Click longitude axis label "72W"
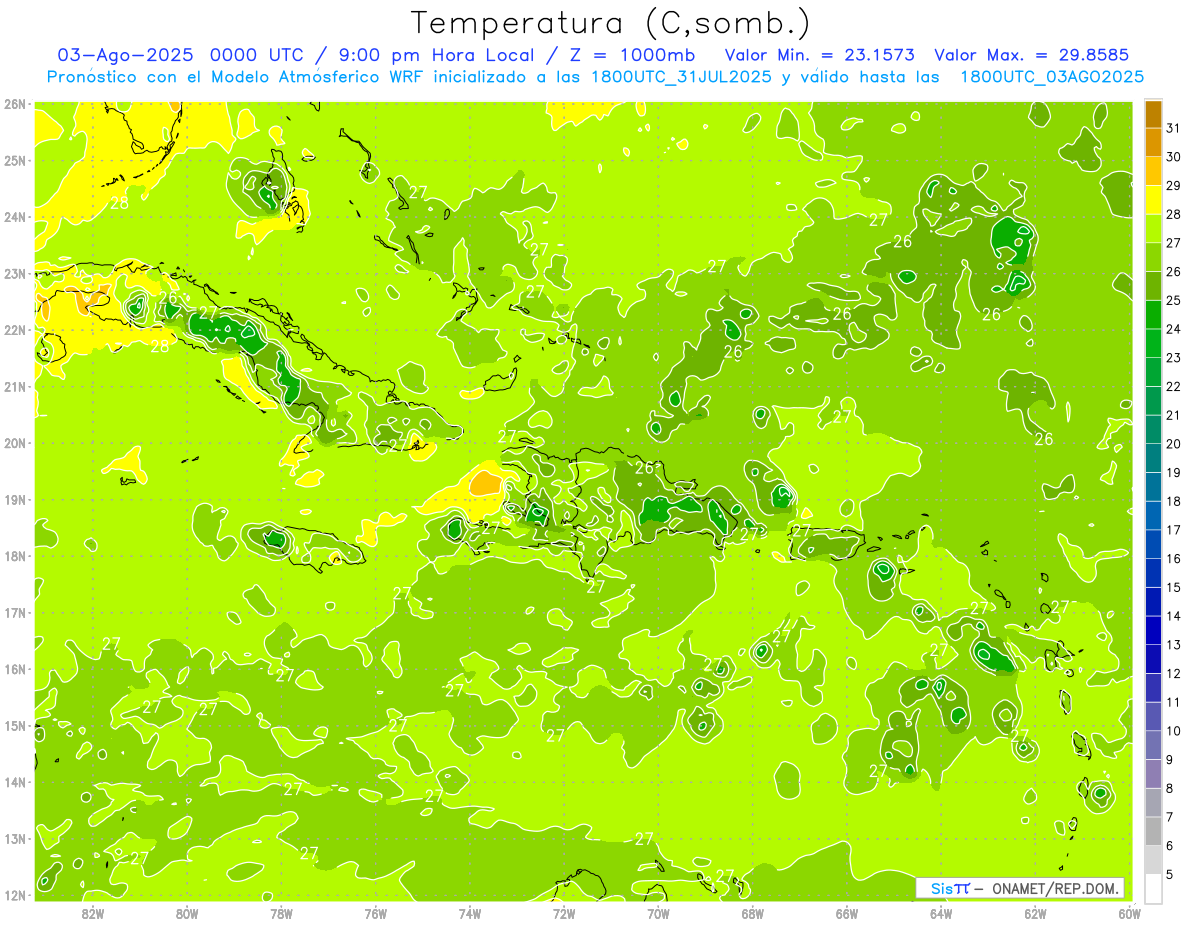The image size is (1200, 927). 564,912
